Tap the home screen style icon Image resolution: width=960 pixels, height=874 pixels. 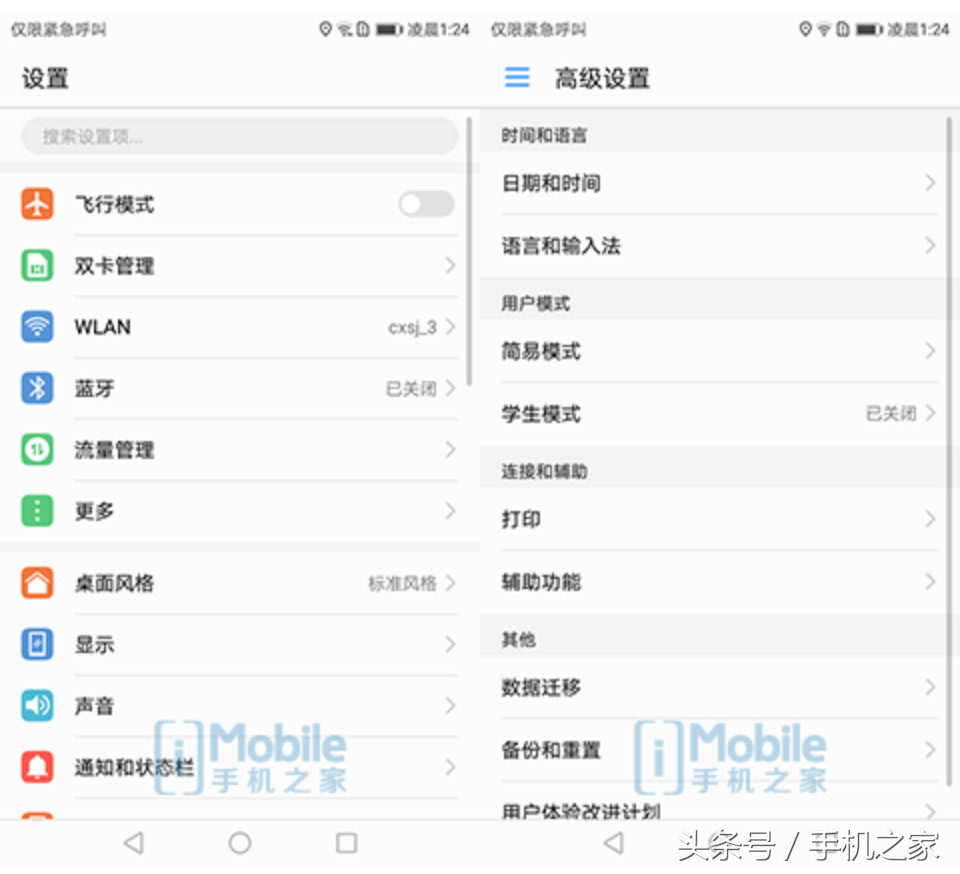coord(37,583)
